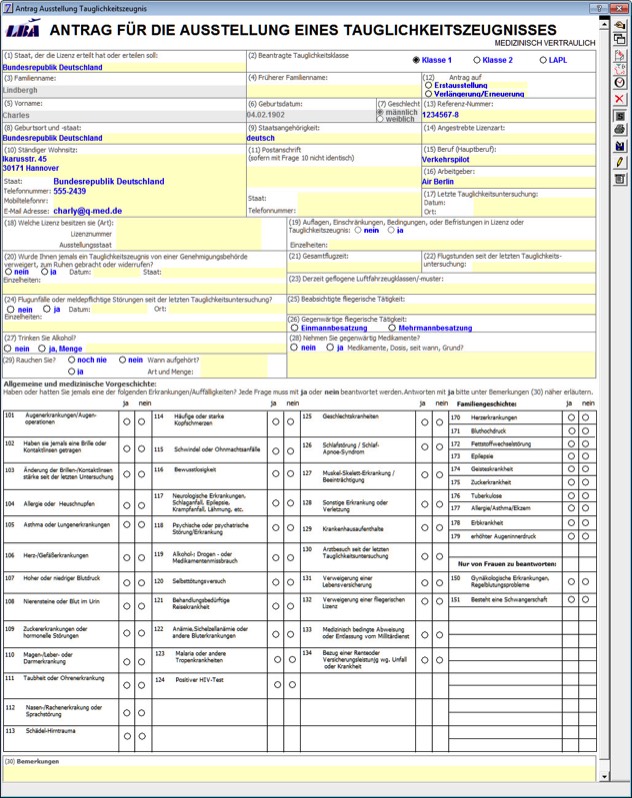Click into the Bemerkungen text area
632x798 pixels.
(x=300, y=773)
